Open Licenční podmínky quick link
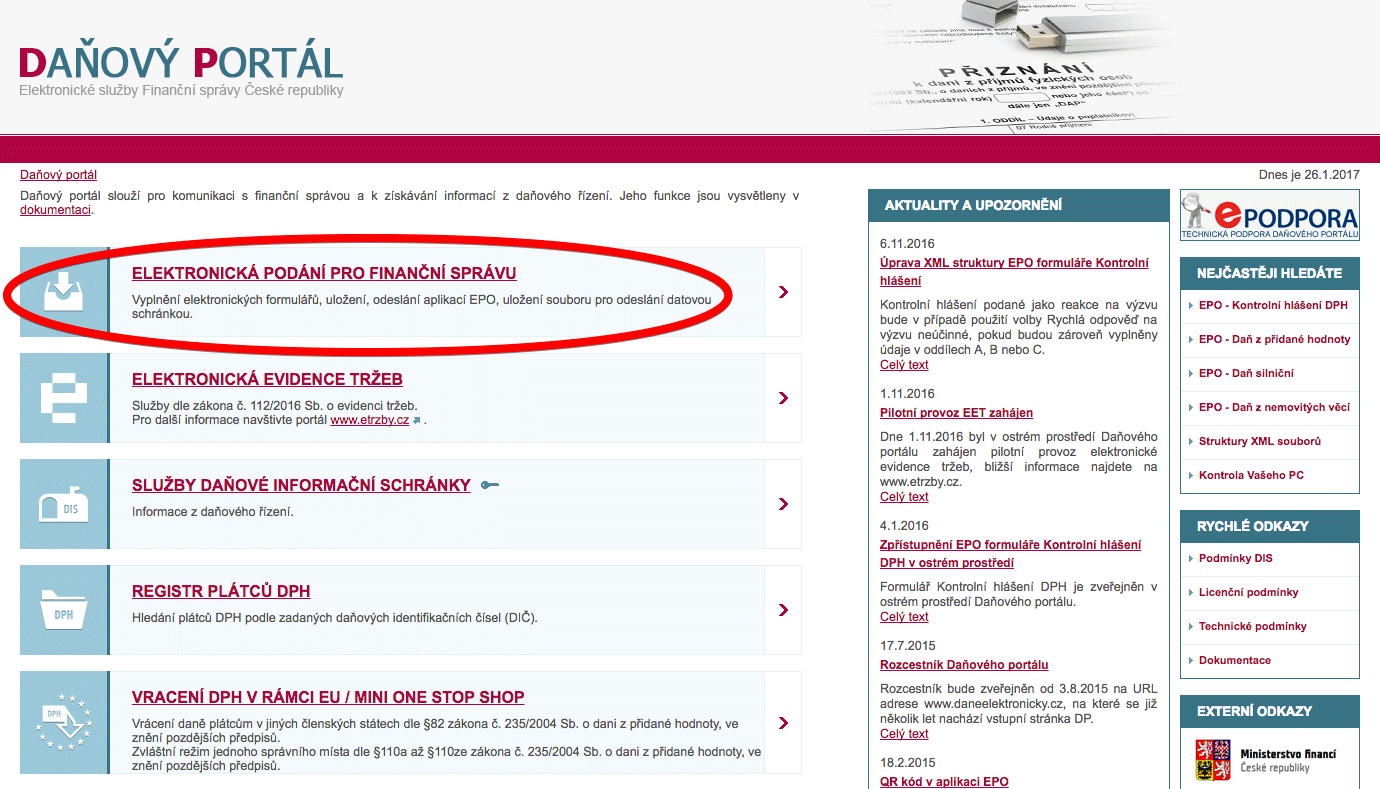The height and width of the screenshot is (789, 1380). [x=1248, y=592]
